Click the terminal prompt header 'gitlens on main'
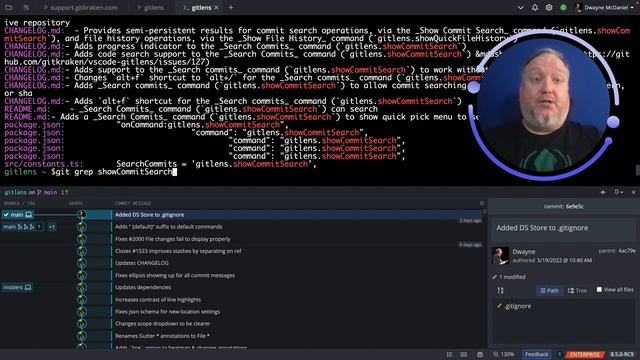This screenshot has height=360, width=640. [36, 192]
